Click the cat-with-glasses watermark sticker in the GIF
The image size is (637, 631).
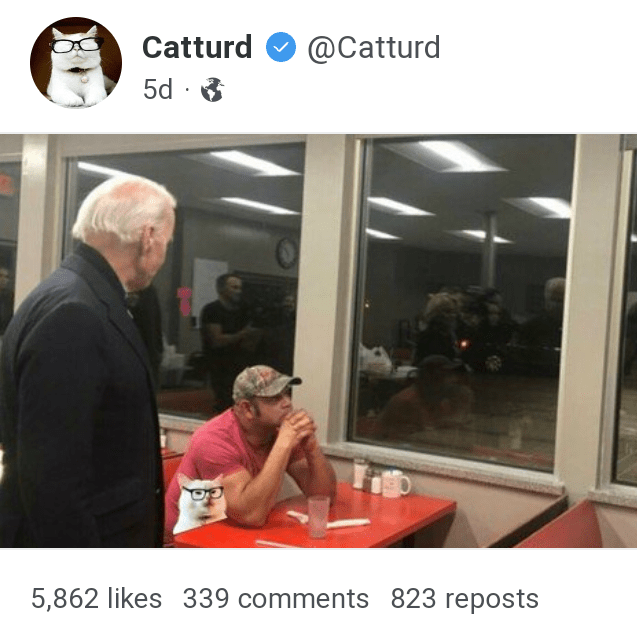(200, 503)
